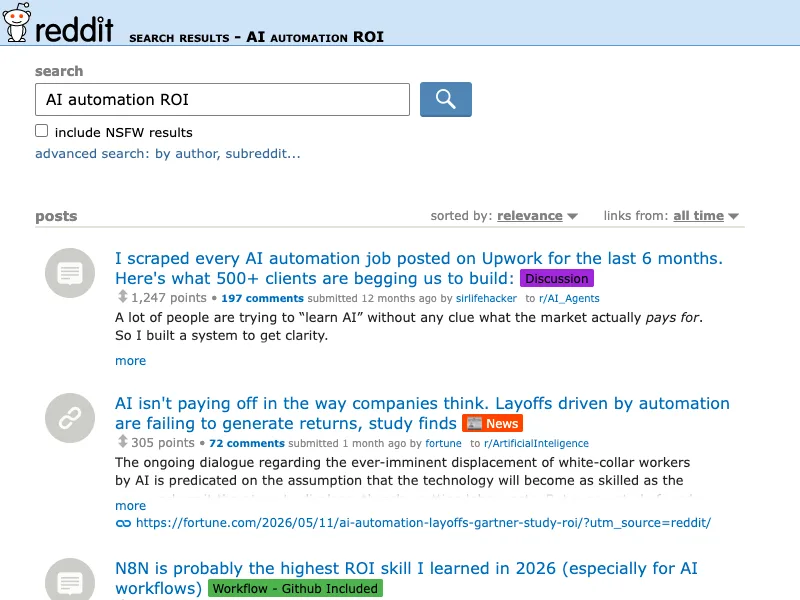800x600 pixels.
Task: Expand more under the layoffs study post
Action: coord(131,506)
